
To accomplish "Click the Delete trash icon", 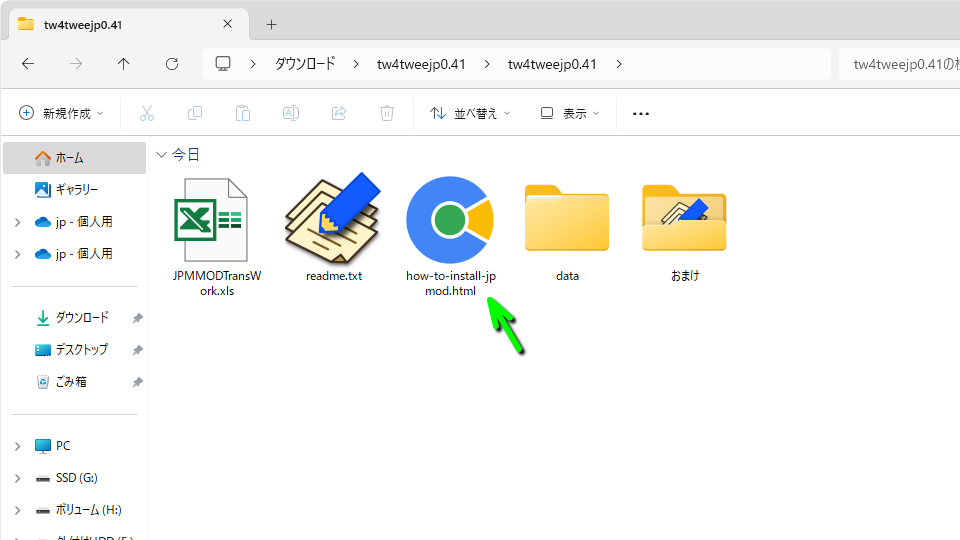I will pos(387,113).
